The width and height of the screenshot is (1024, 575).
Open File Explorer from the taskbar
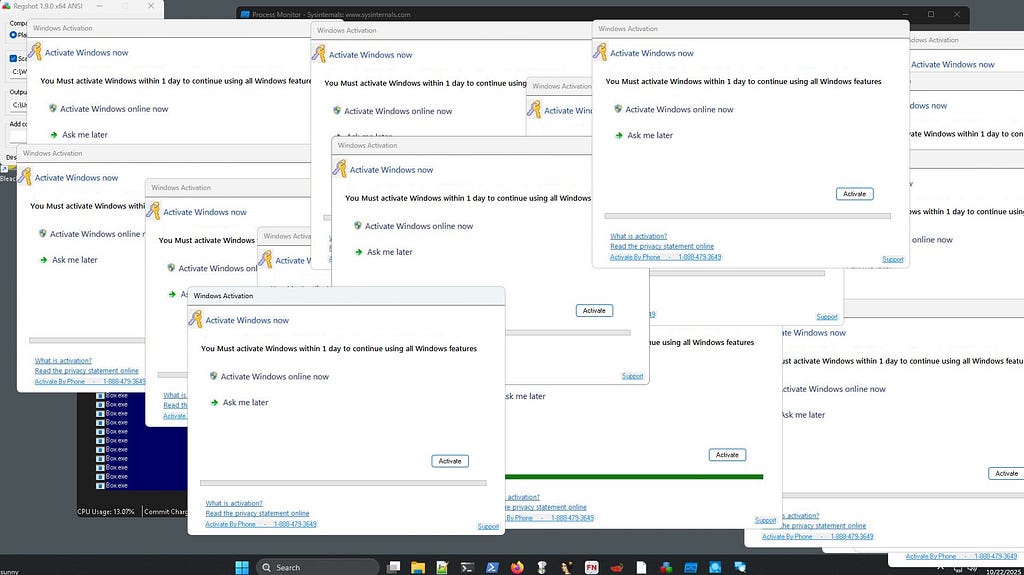(x=418, y=567)
